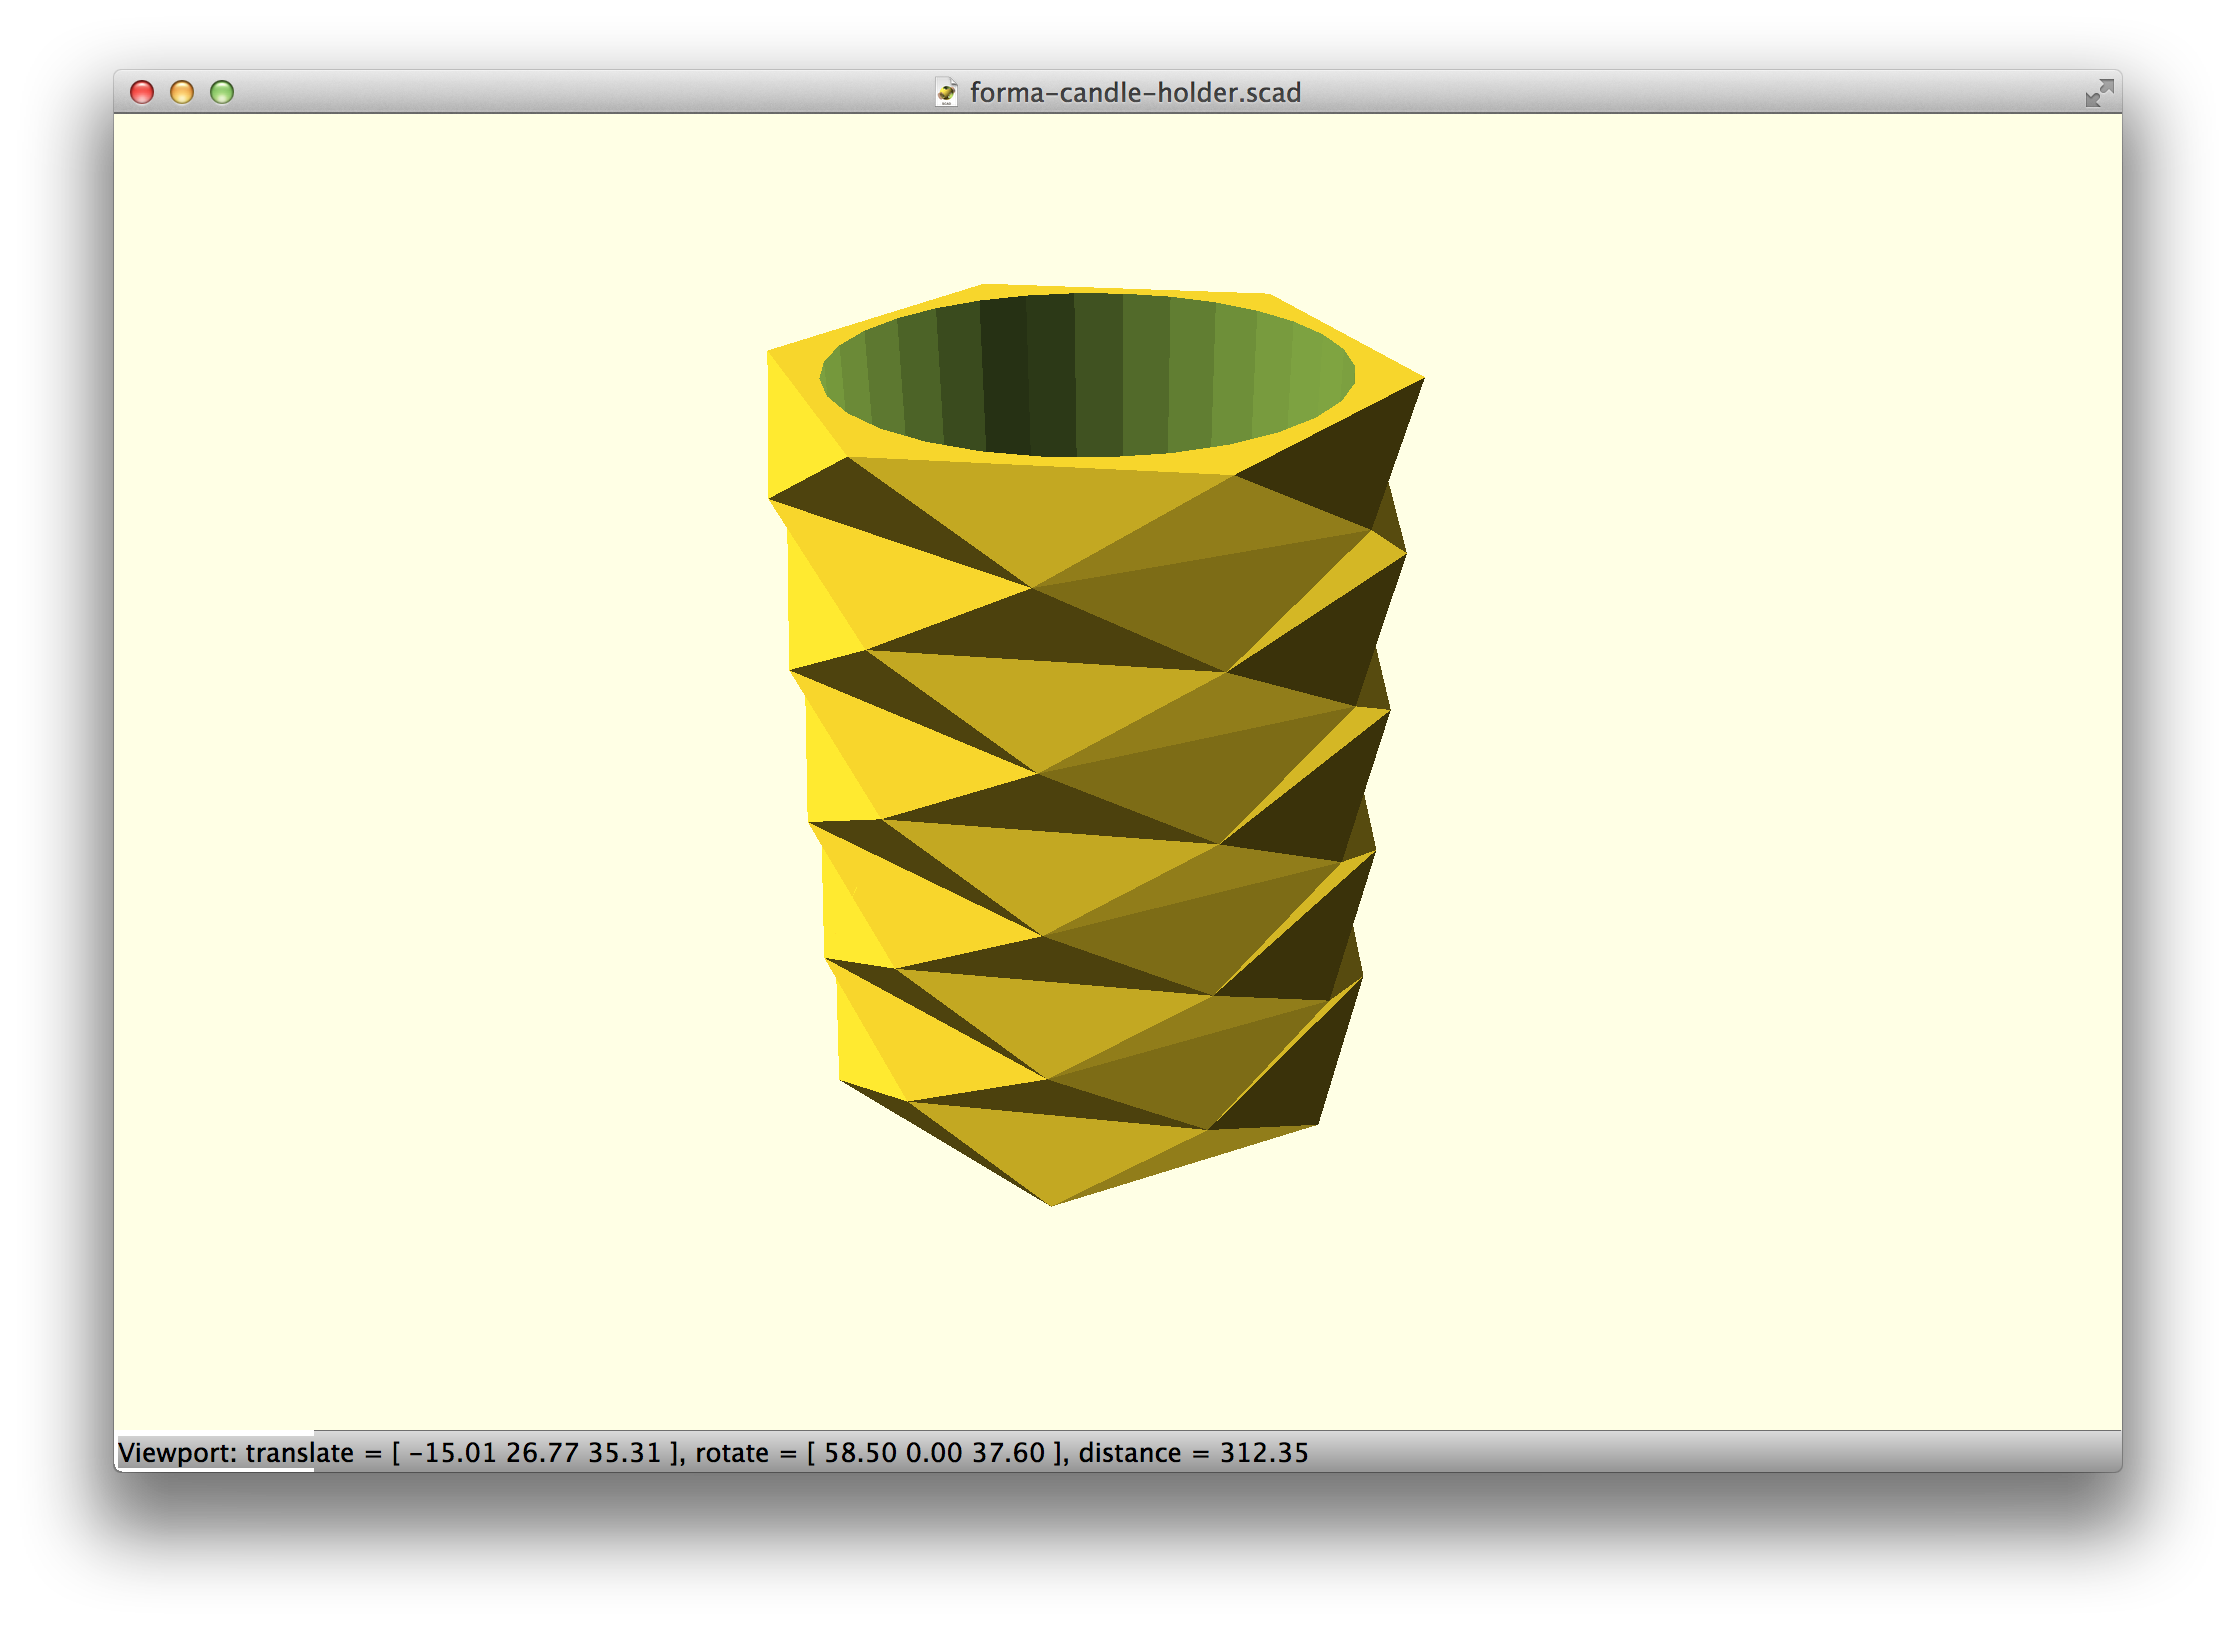Click the green zoom window button
This screenshot has height=1630, width=2236.
coord(222,92)
